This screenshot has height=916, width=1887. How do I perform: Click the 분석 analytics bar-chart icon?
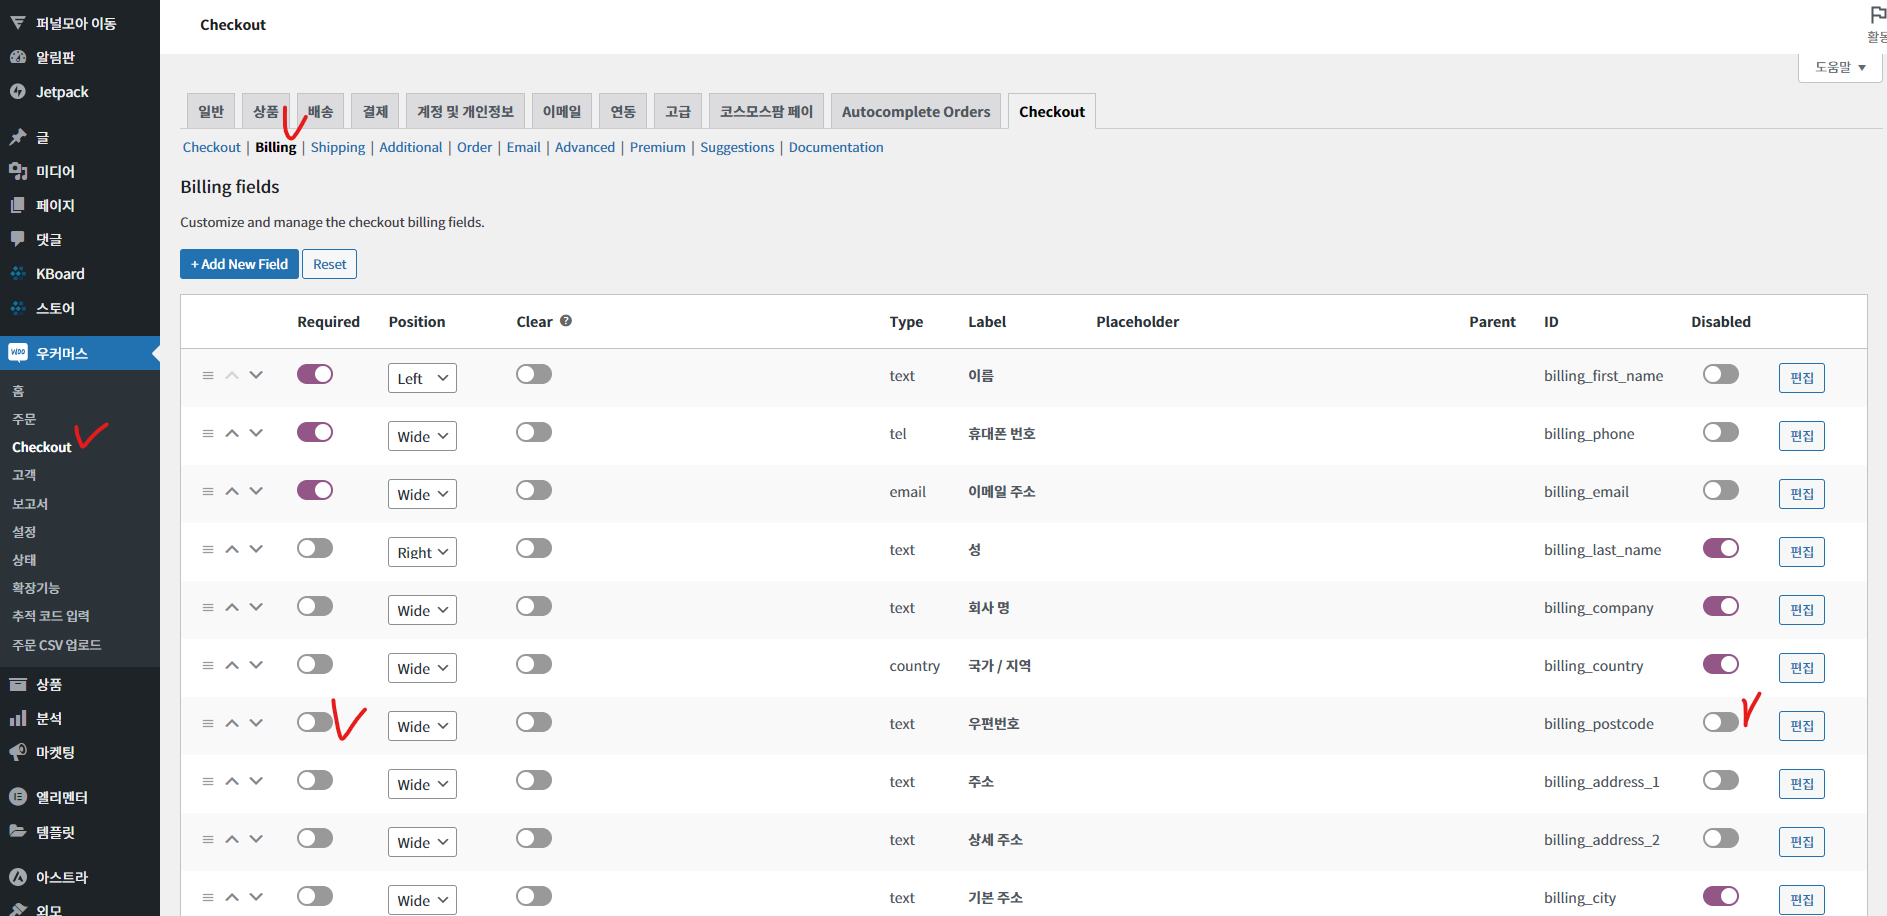18,718
